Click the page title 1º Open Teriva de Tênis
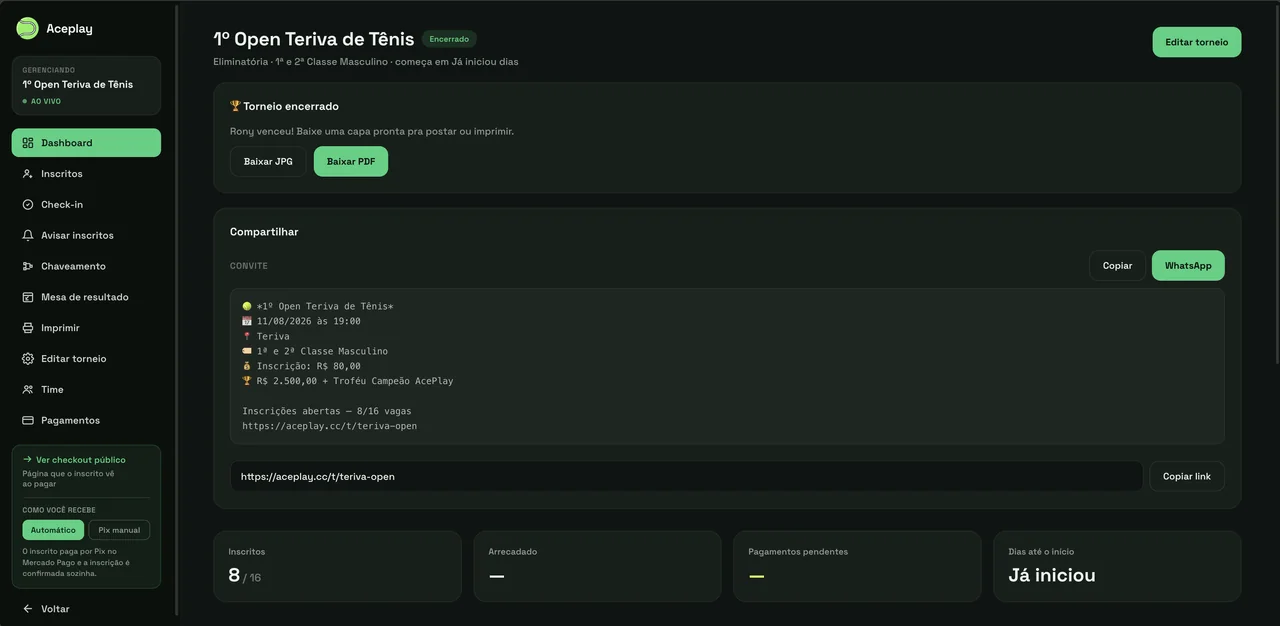Viewport: 1280px width, 626px height. point(313,39)
